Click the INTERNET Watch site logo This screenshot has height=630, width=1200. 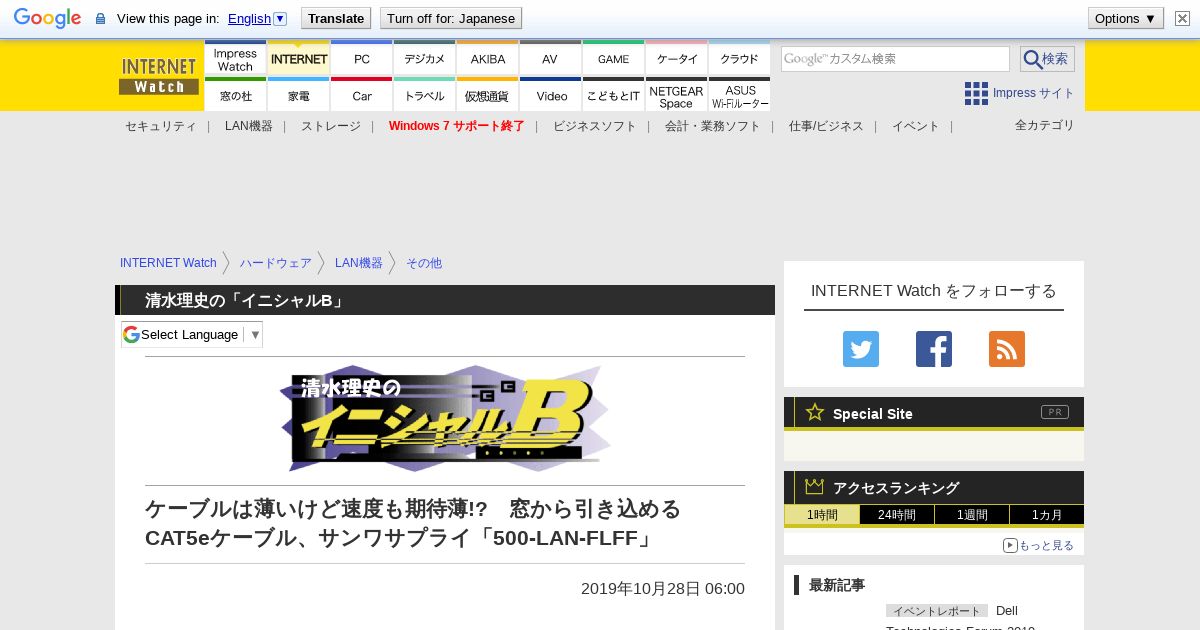(x=159, y=76)
